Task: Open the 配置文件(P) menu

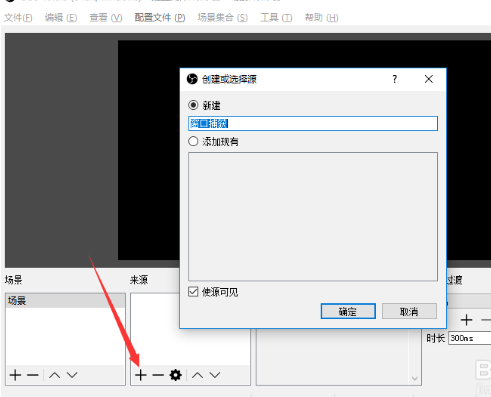Action: (x=160, y=17)
